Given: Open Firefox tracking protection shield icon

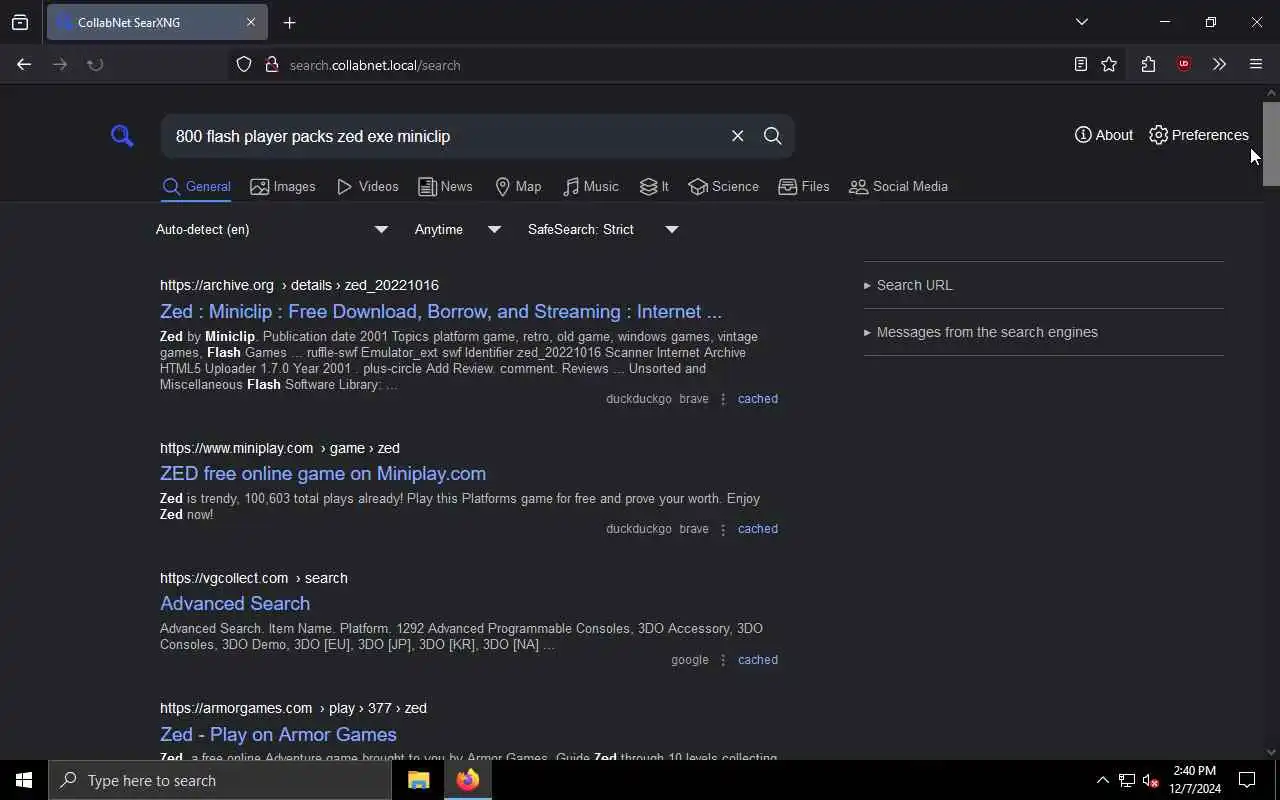Looking at the screenshot, I should pos(244,65).
